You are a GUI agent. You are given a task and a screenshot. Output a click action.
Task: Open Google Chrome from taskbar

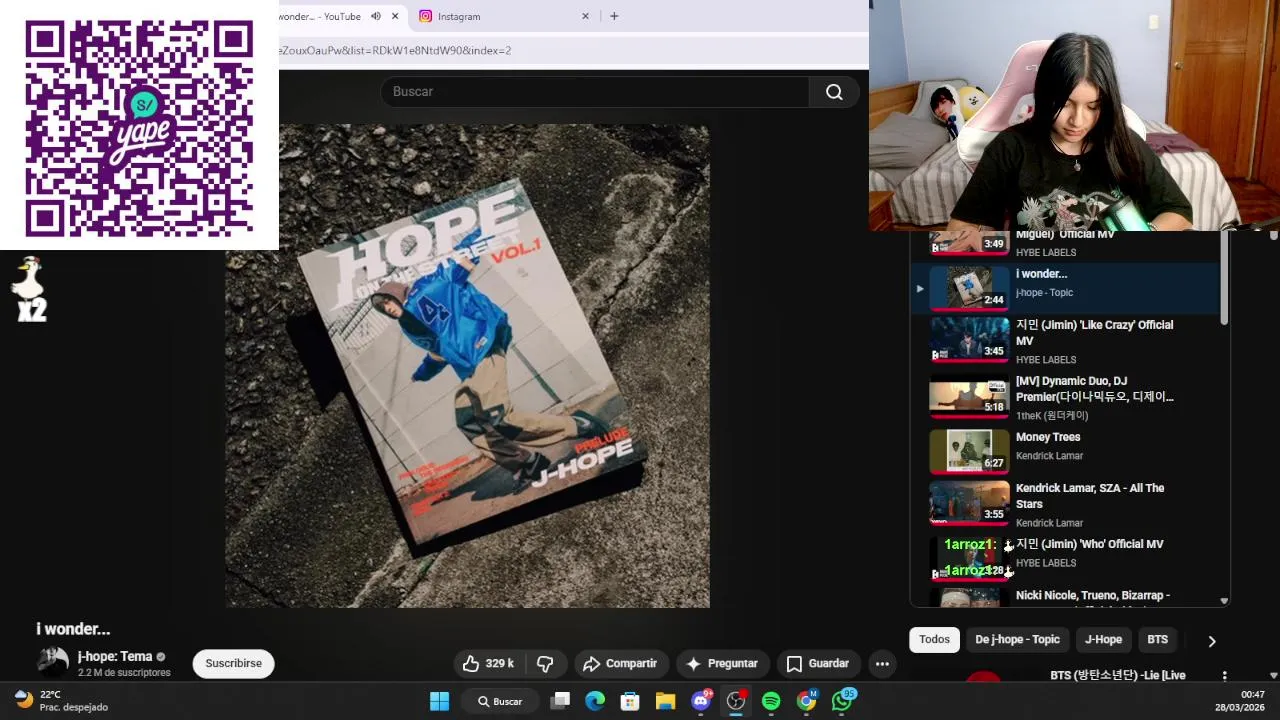pos(806,701)
